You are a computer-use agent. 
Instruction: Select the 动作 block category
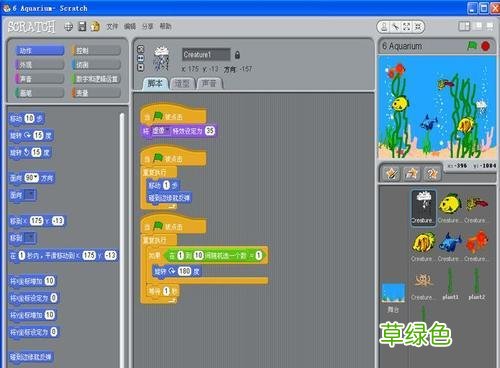(39, 50)
